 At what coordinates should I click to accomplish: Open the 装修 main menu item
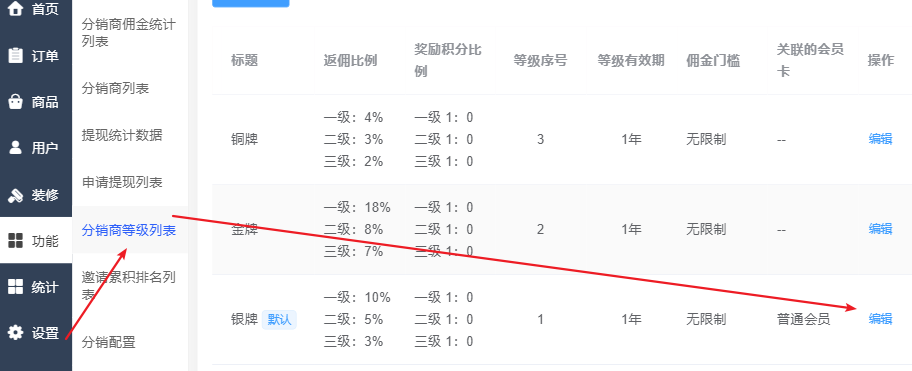(35, 195)
